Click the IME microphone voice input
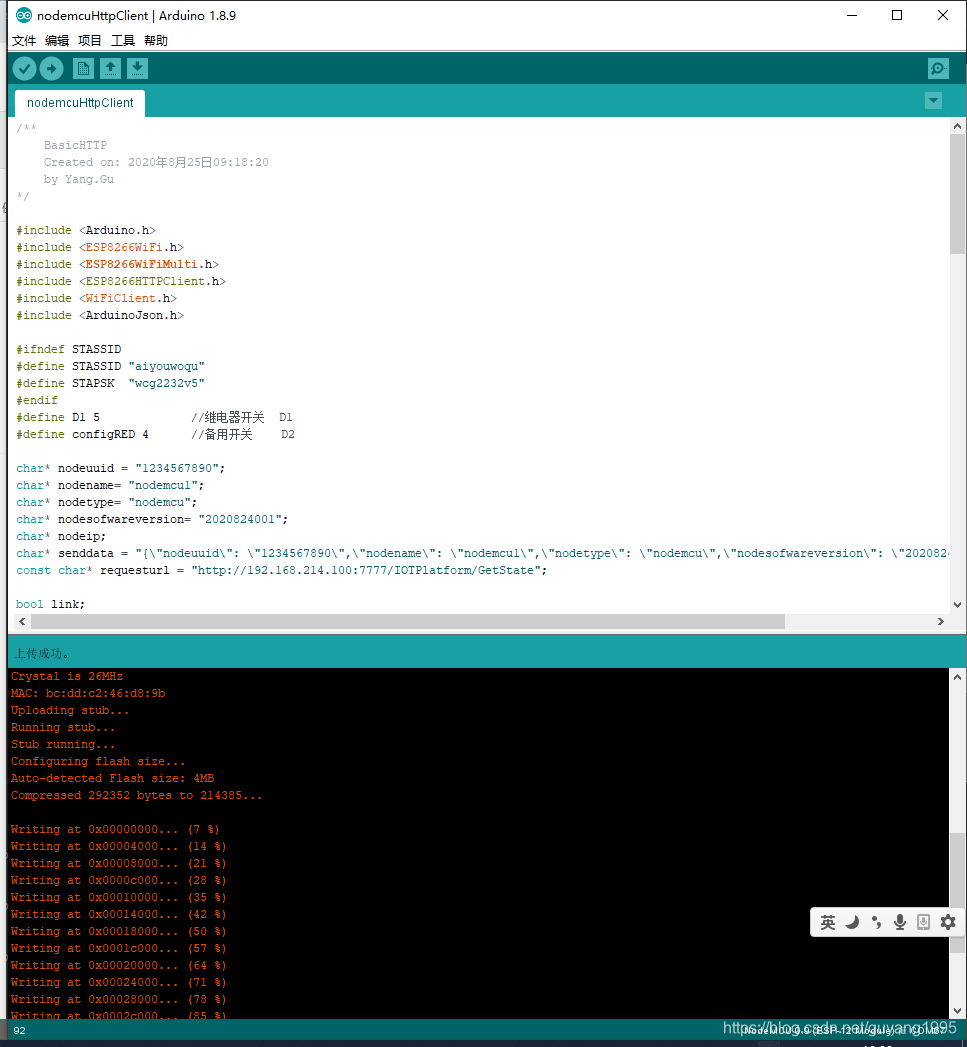967x1047 pixels. click(900, 923)
